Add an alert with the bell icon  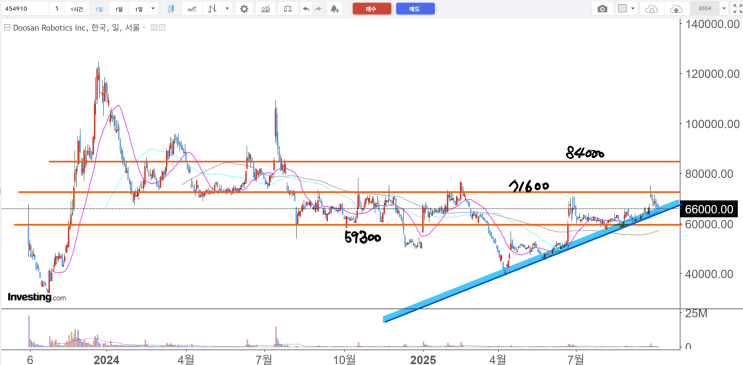tap(335, 9)
